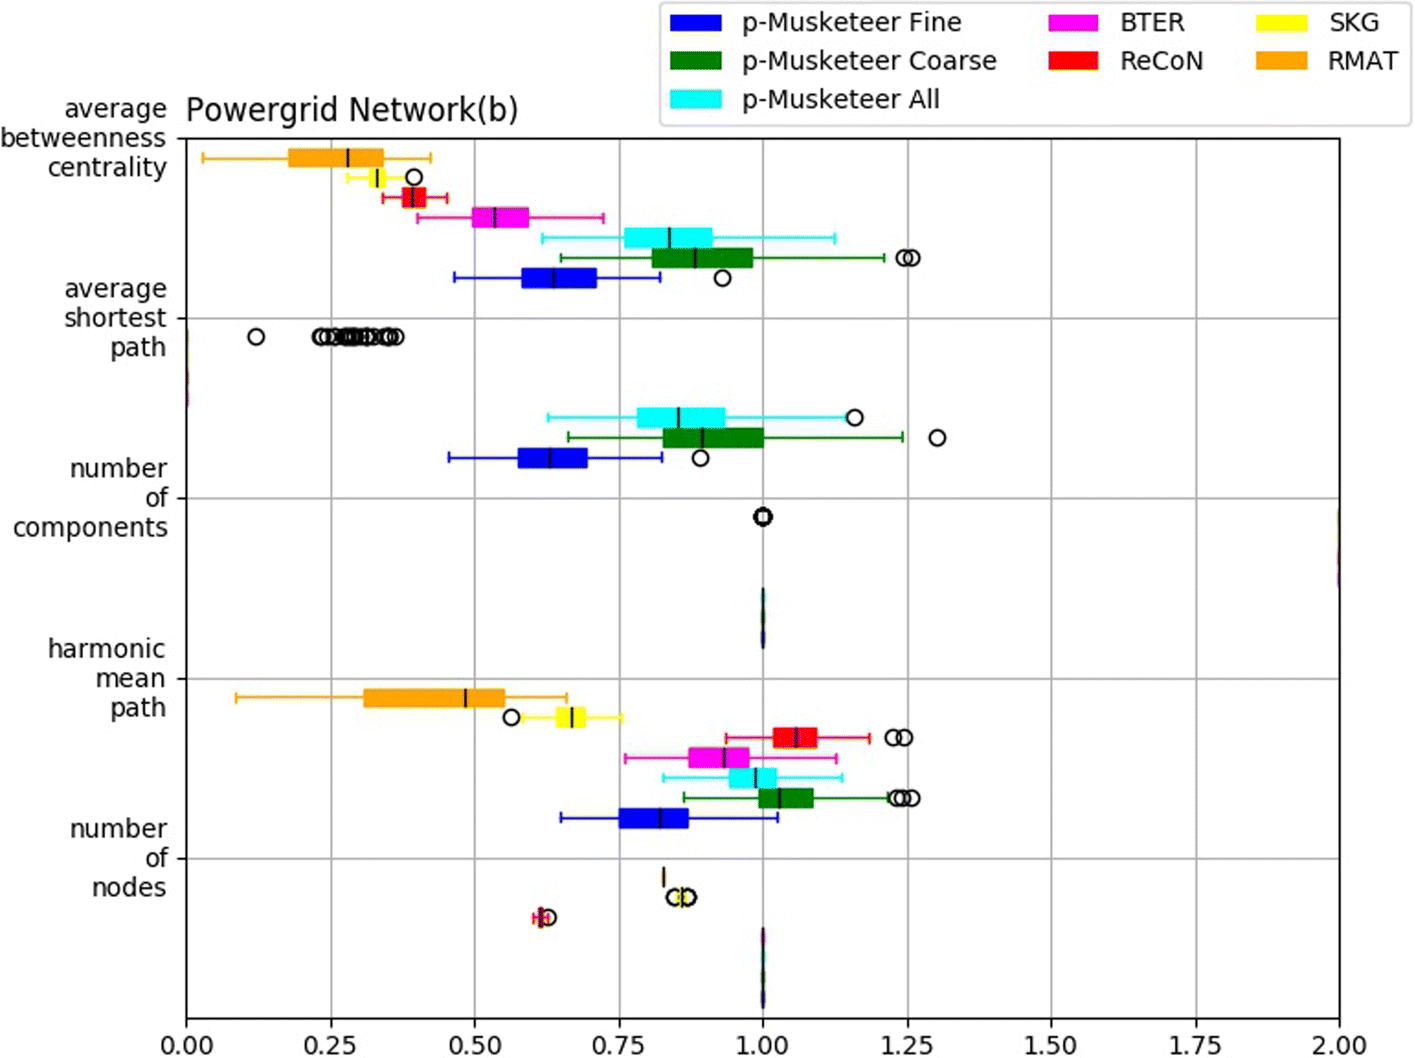Click the outlier circle at 1.00 in components
1415x1058 pixels.
[763, 517]
